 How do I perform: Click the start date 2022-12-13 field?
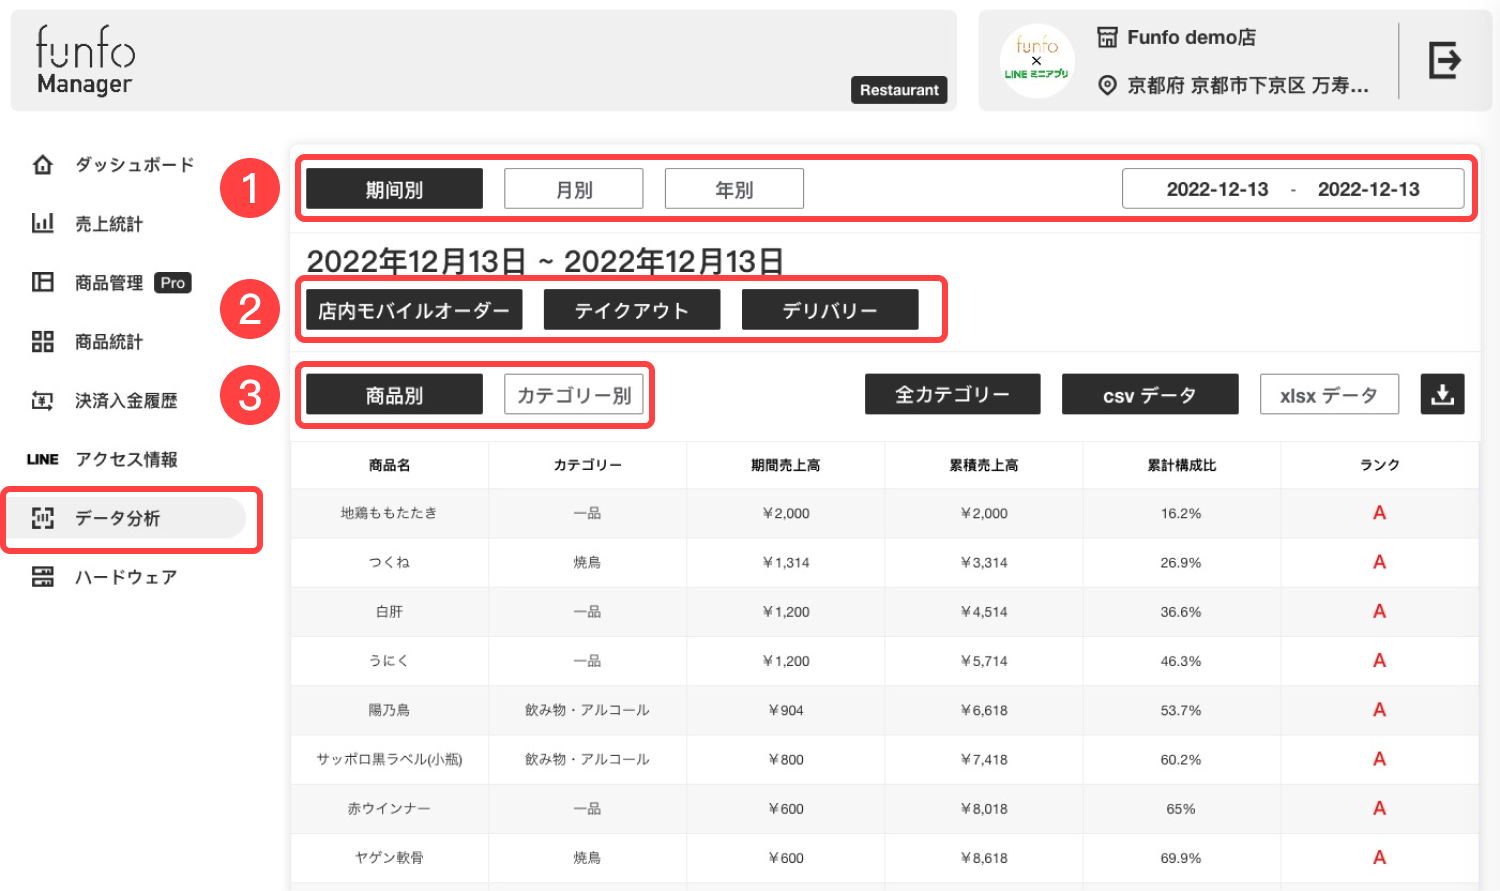coord(1217,189)
